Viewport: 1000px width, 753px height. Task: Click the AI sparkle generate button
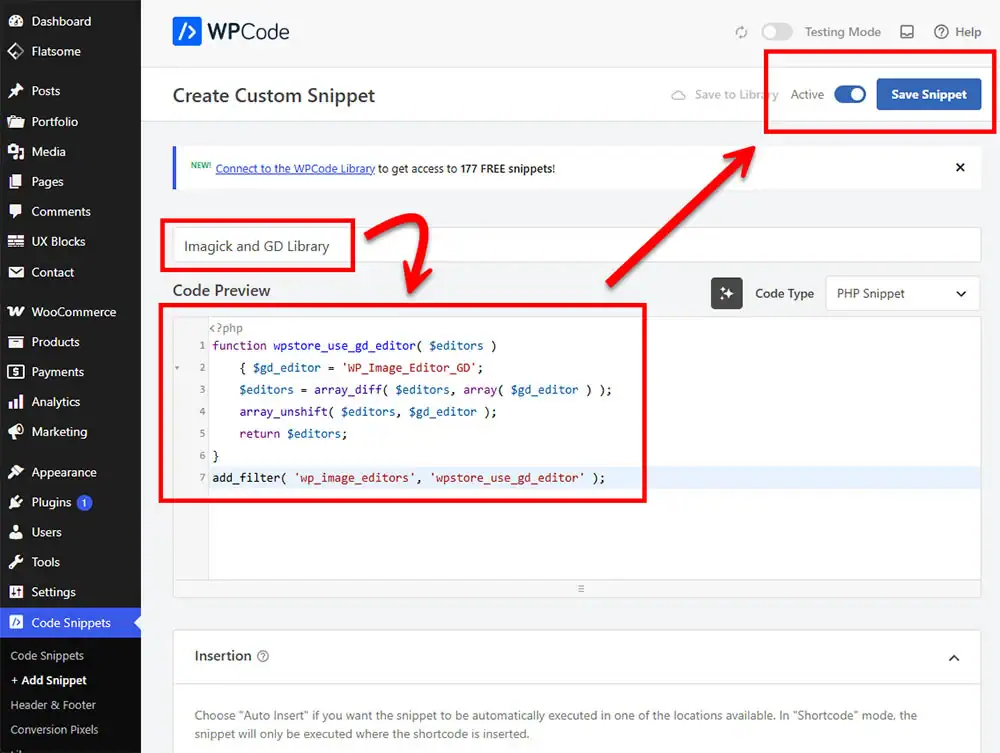point(726,293)
